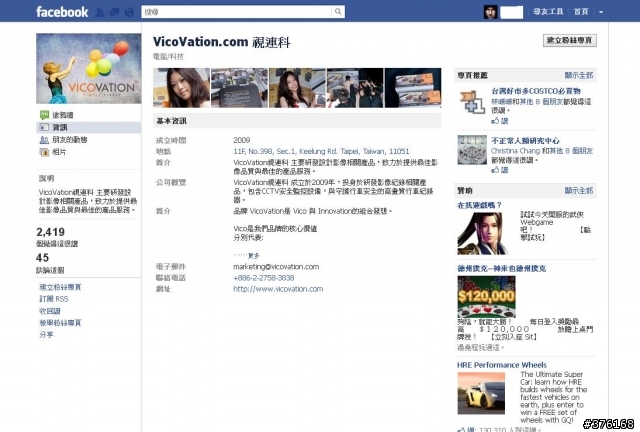This screenshot has width=640, height=432.
Task: Click the create fan page link in sidebar
Action: pos(60,287)
